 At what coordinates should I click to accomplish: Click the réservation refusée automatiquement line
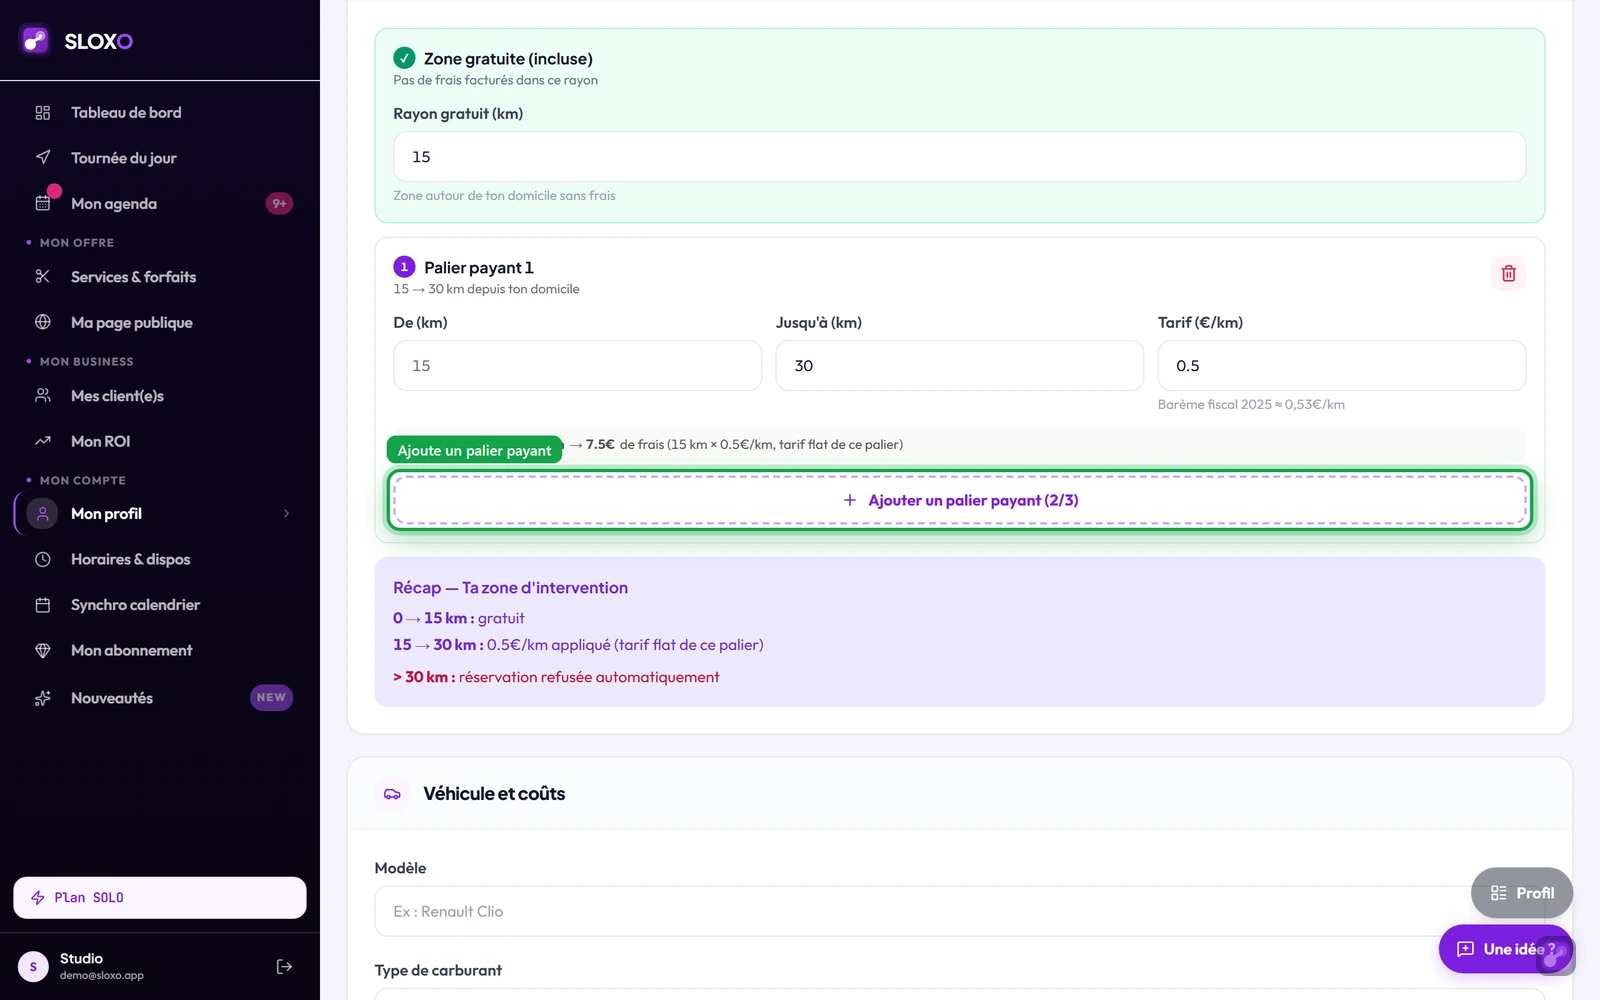coord(556,677)
